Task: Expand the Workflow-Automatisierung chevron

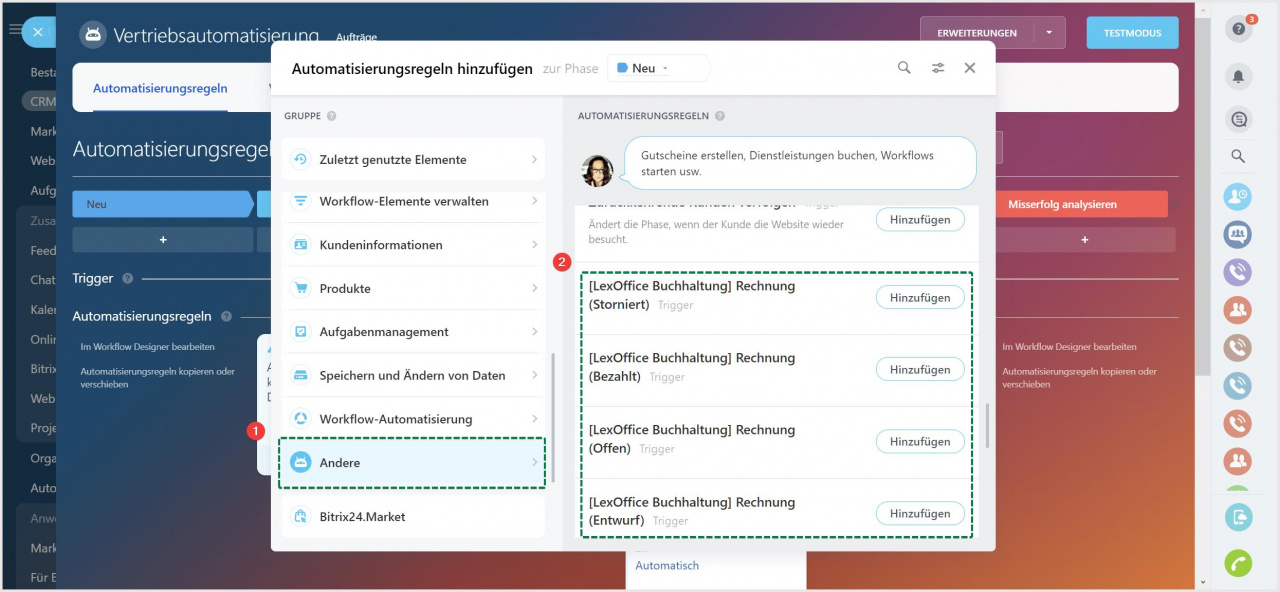Action: (x=534, y=419)
